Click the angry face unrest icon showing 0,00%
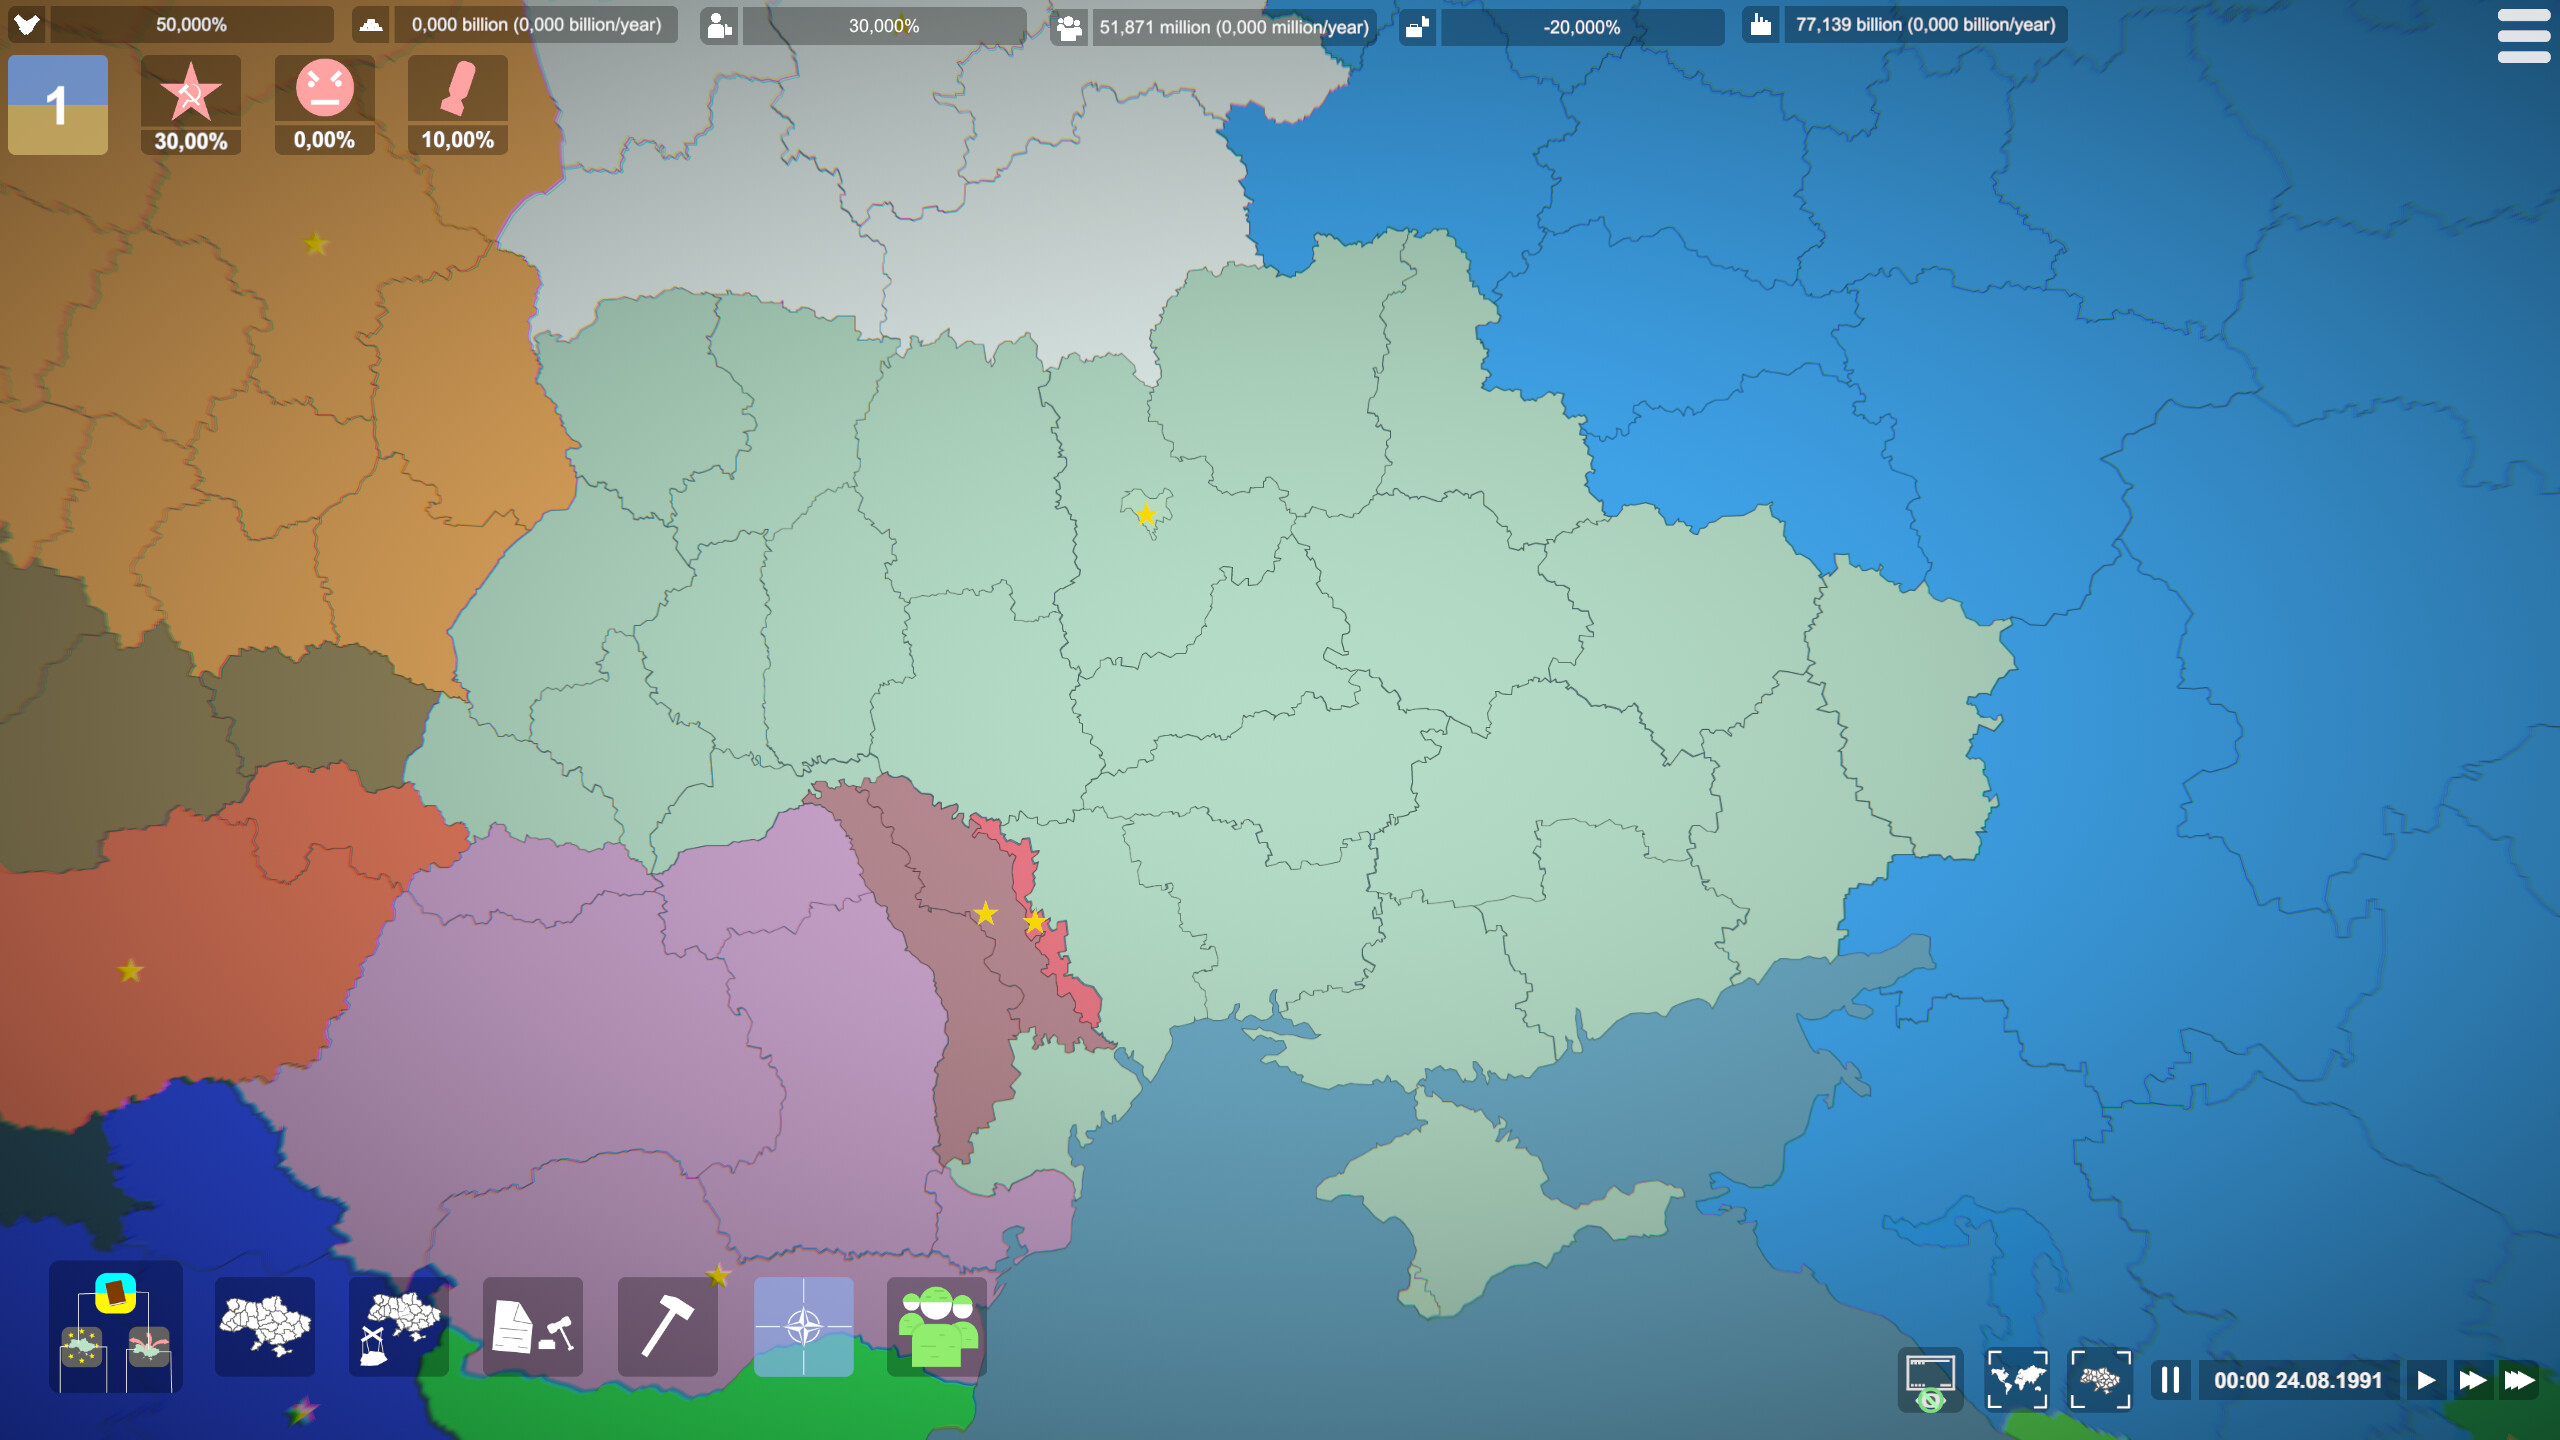Image resolution: width=2560 pixels, height=1440 pixels. pyautogui.click(x=324, y=103)
